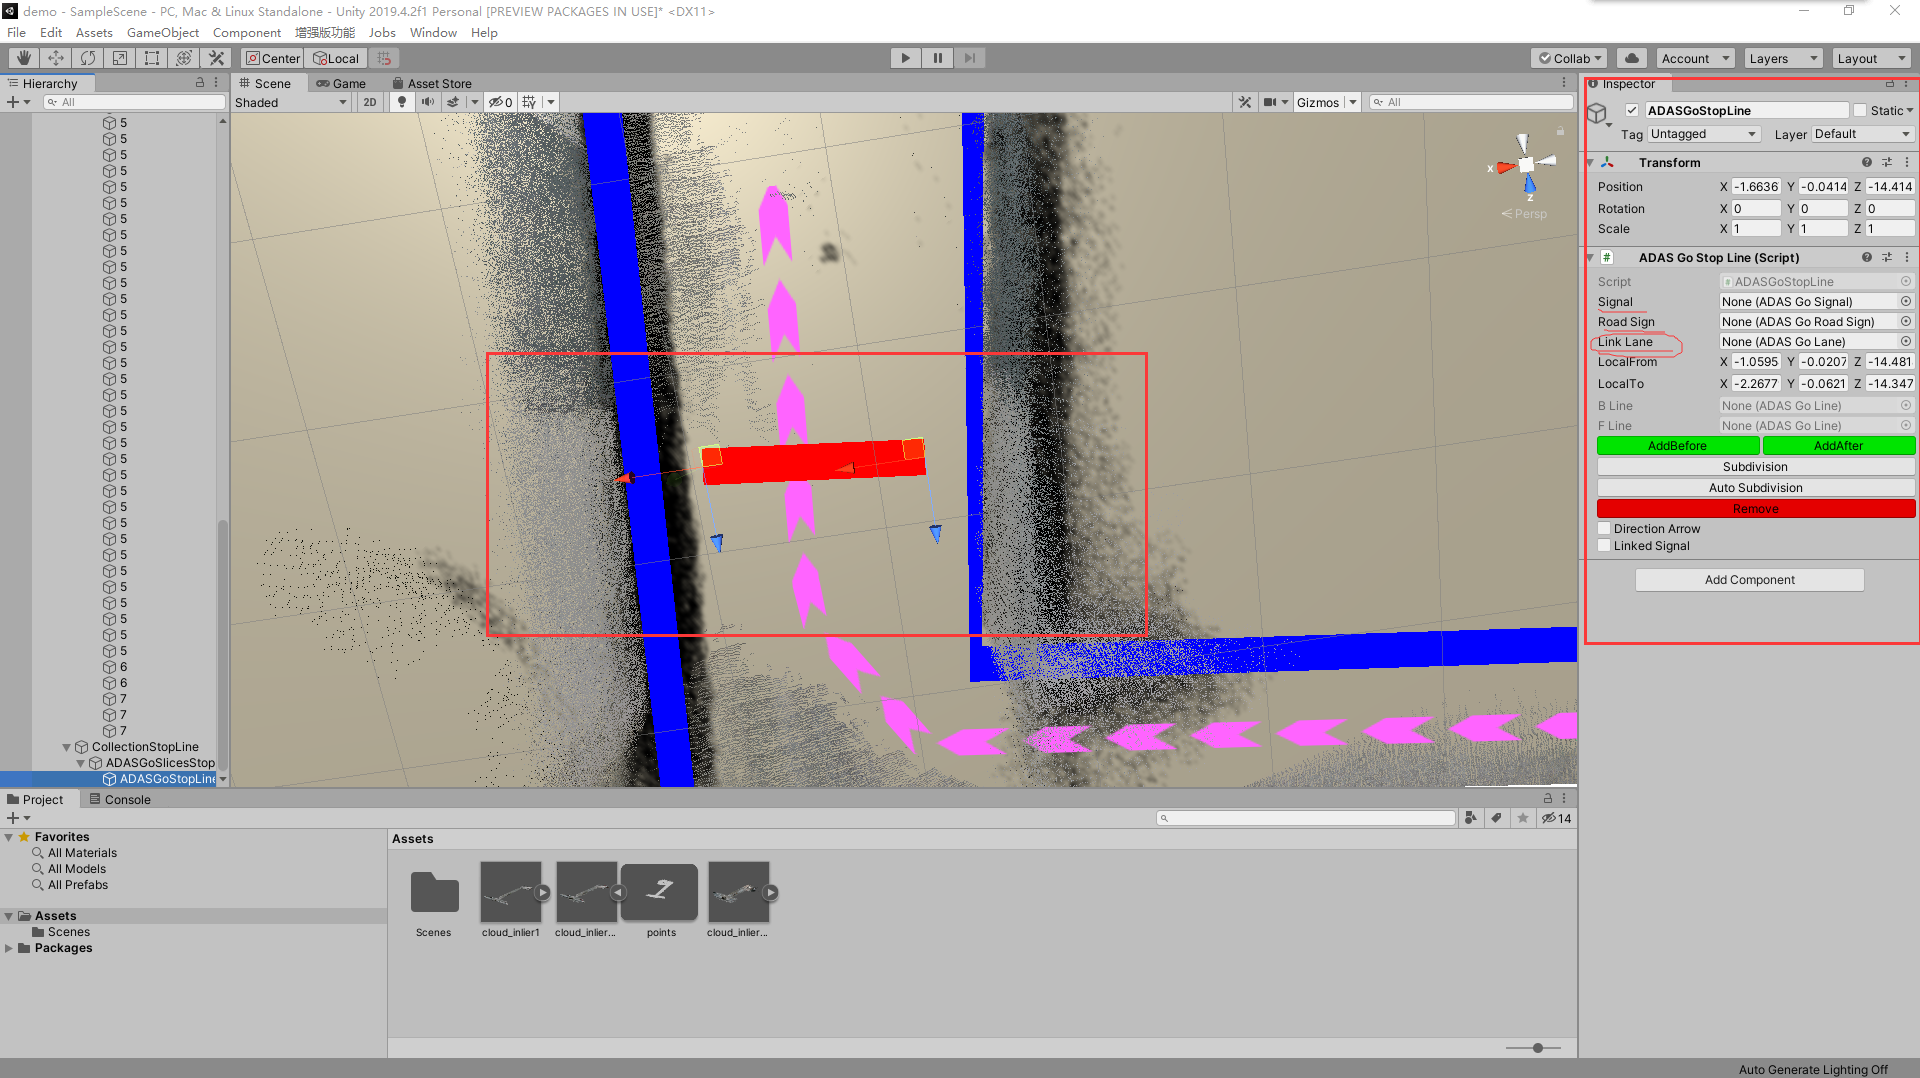Open the Layers dropdown
The width and height of the screenshot is (1920, 1078).
pos(1782,57)
